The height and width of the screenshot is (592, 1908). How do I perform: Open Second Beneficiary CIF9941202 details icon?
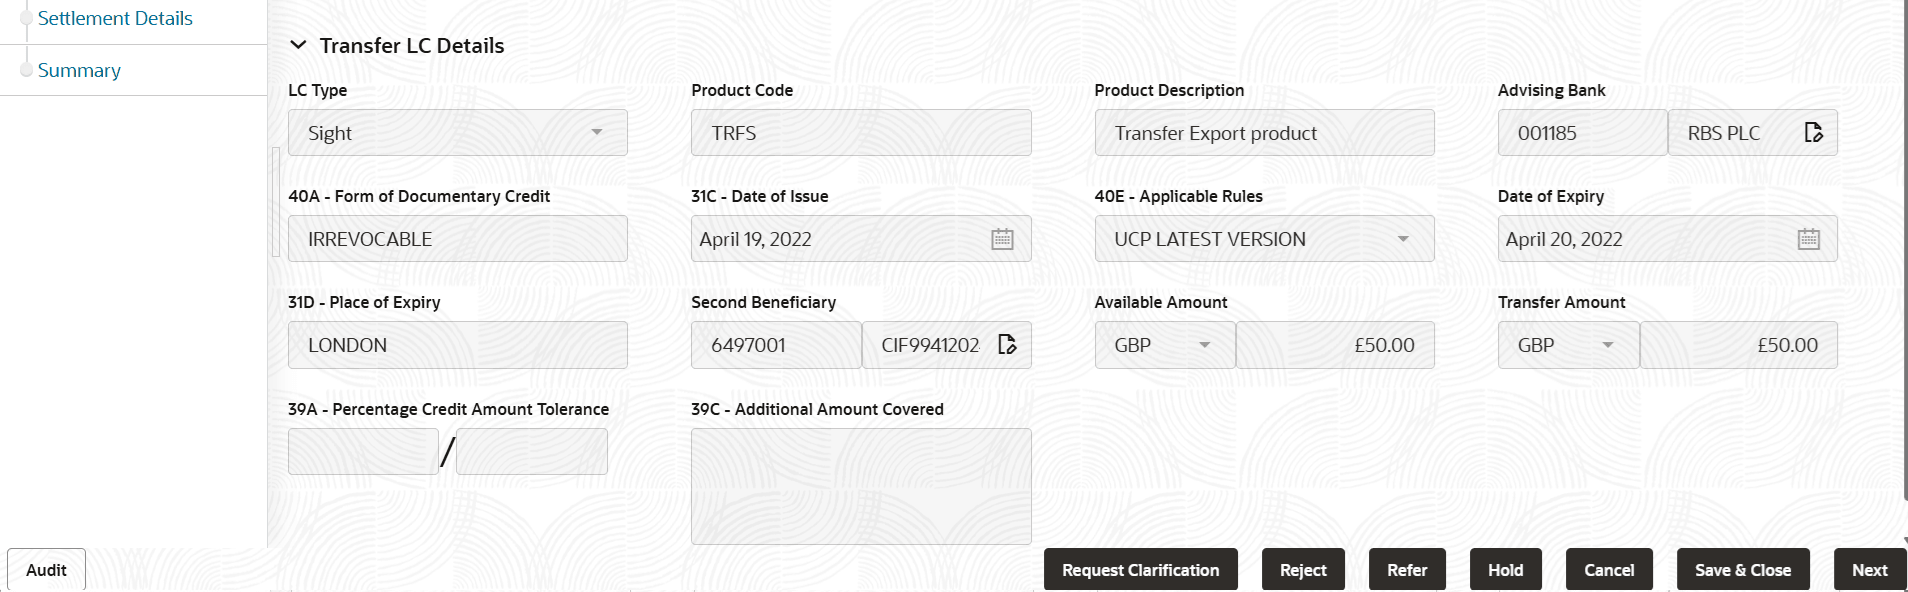click(1007, 344)
